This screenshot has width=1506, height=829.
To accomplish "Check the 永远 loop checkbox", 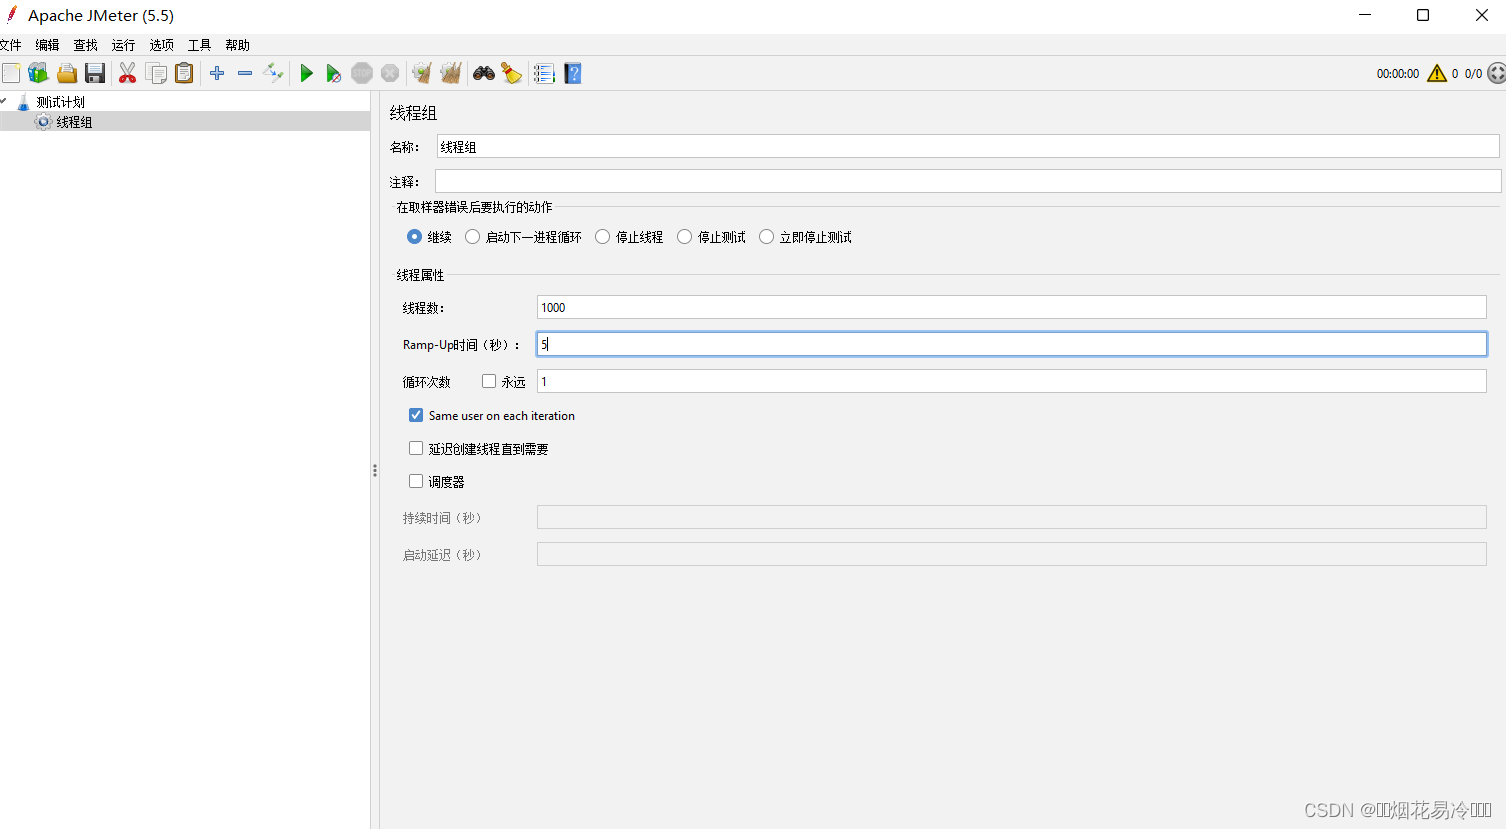I will coord(489,381).
